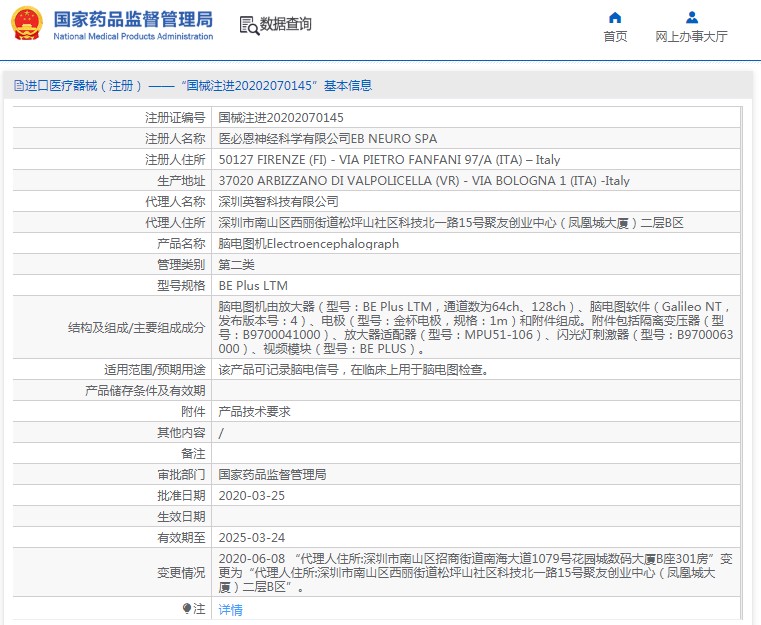Screen dimensions: 761x625
Task: Click the 有效期至 row label
Action: coord(182,538)
